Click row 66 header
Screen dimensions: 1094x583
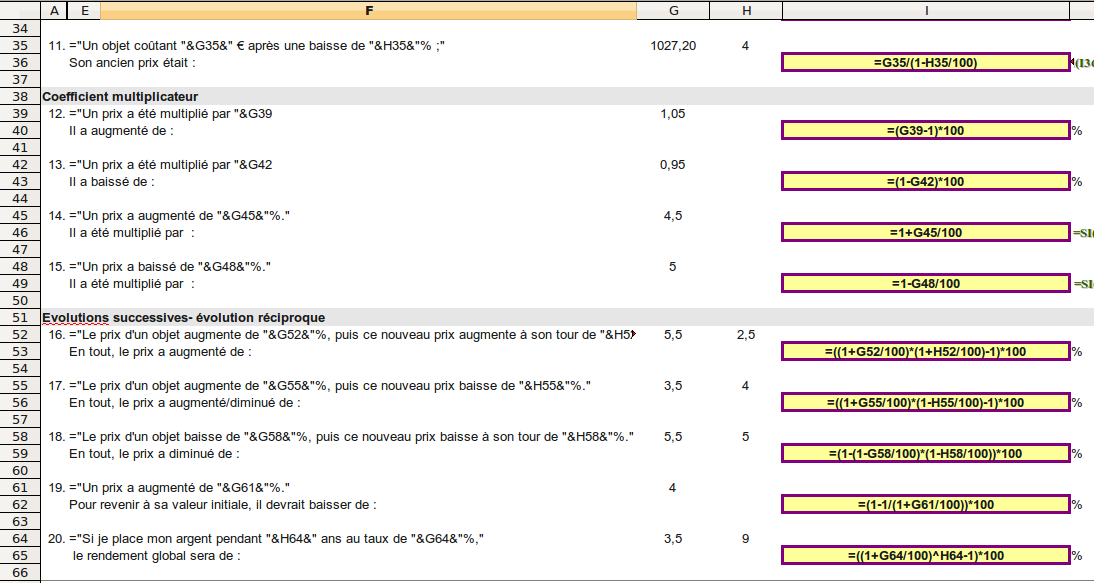20,573
